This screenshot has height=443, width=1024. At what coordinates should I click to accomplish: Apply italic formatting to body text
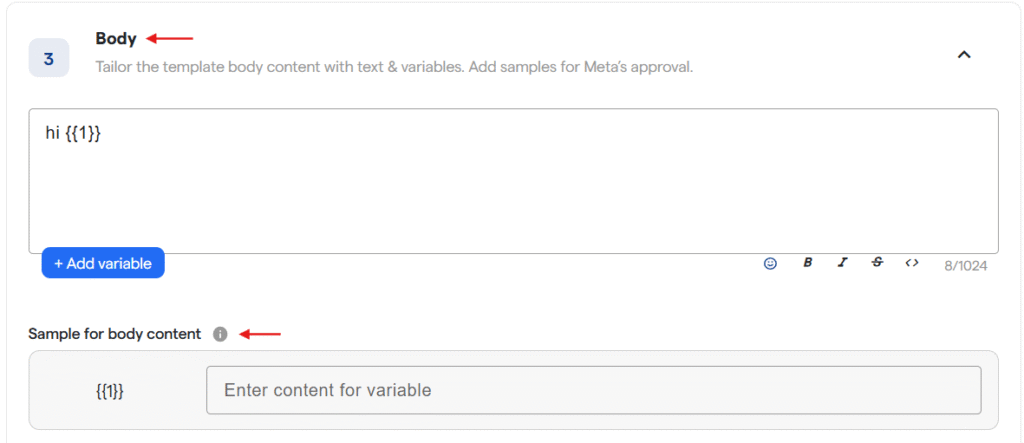click(842, 263)
